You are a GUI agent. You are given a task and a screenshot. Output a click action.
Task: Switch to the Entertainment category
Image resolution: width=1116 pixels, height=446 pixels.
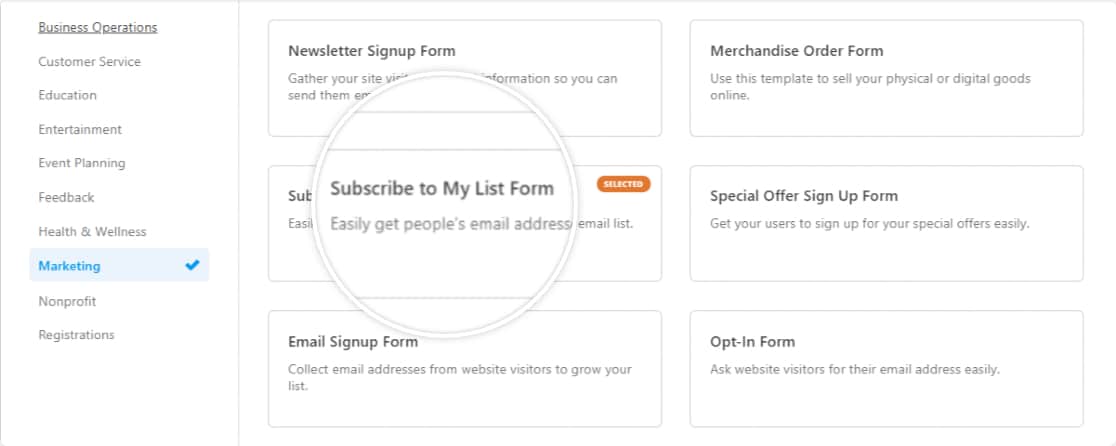coord(80,130)
